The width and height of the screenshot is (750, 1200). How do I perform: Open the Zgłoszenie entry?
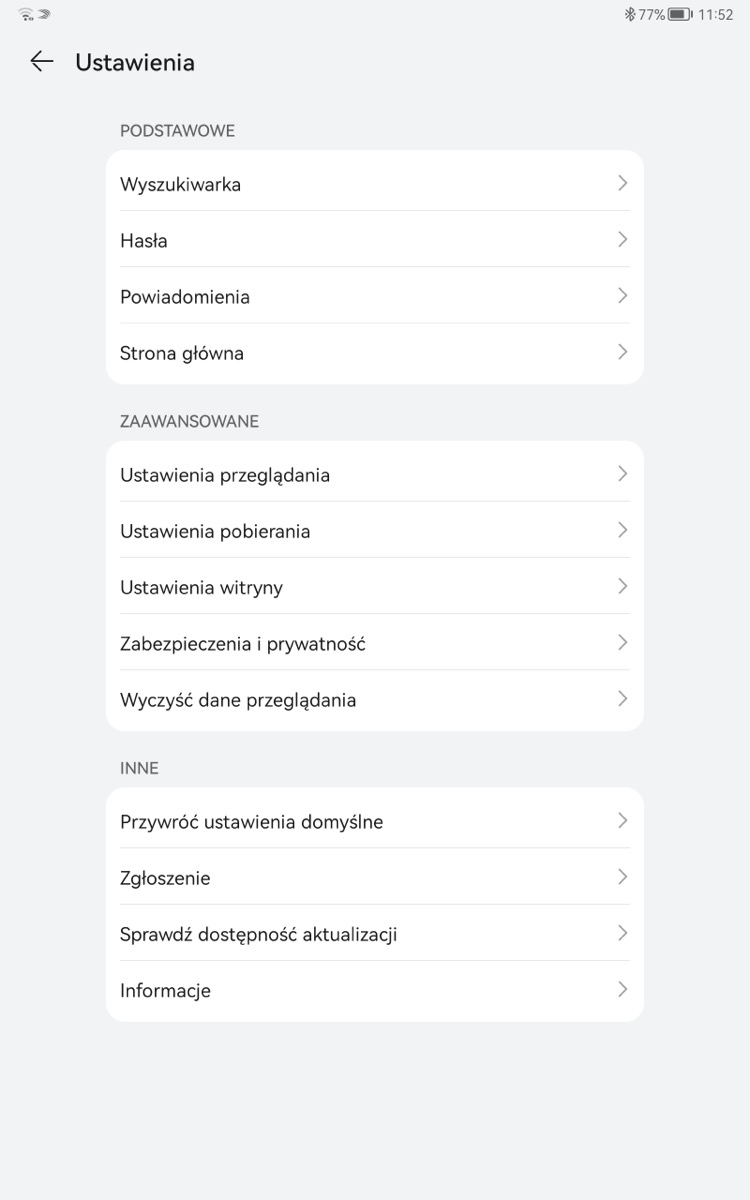point(375,877)
